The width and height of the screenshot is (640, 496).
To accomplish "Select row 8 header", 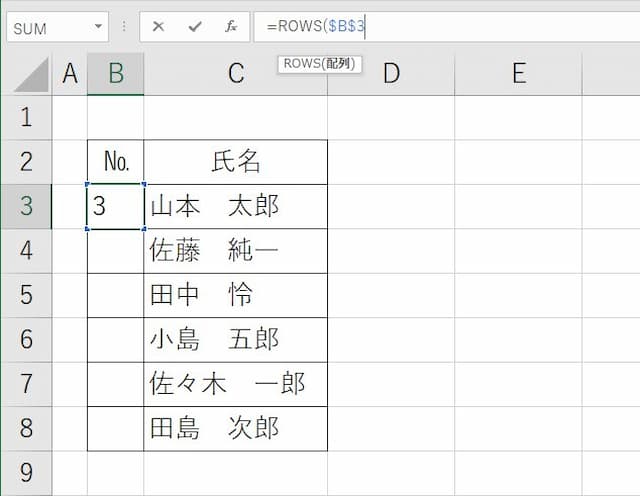I will pos(26,428).
